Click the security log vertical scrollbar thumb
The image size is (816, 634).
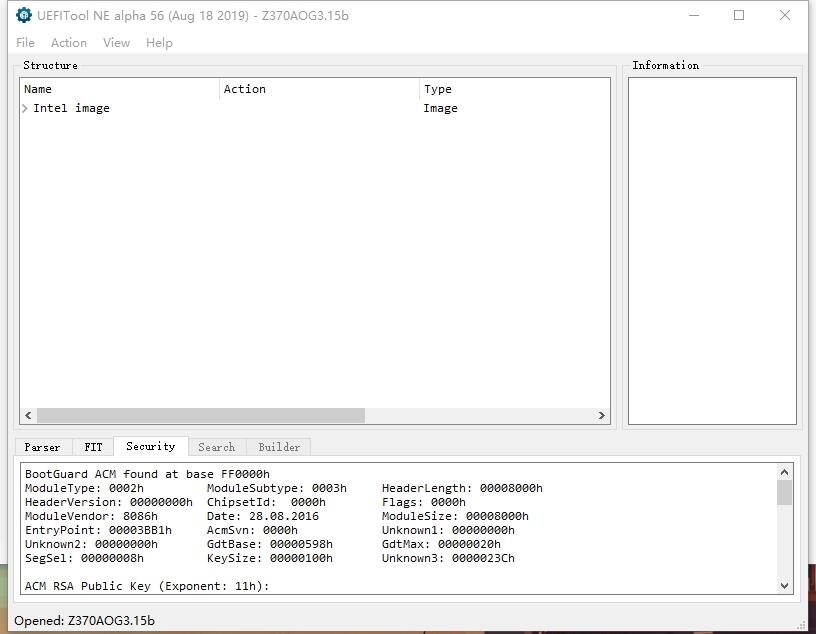pyautogui.click(x=784, y=492)
